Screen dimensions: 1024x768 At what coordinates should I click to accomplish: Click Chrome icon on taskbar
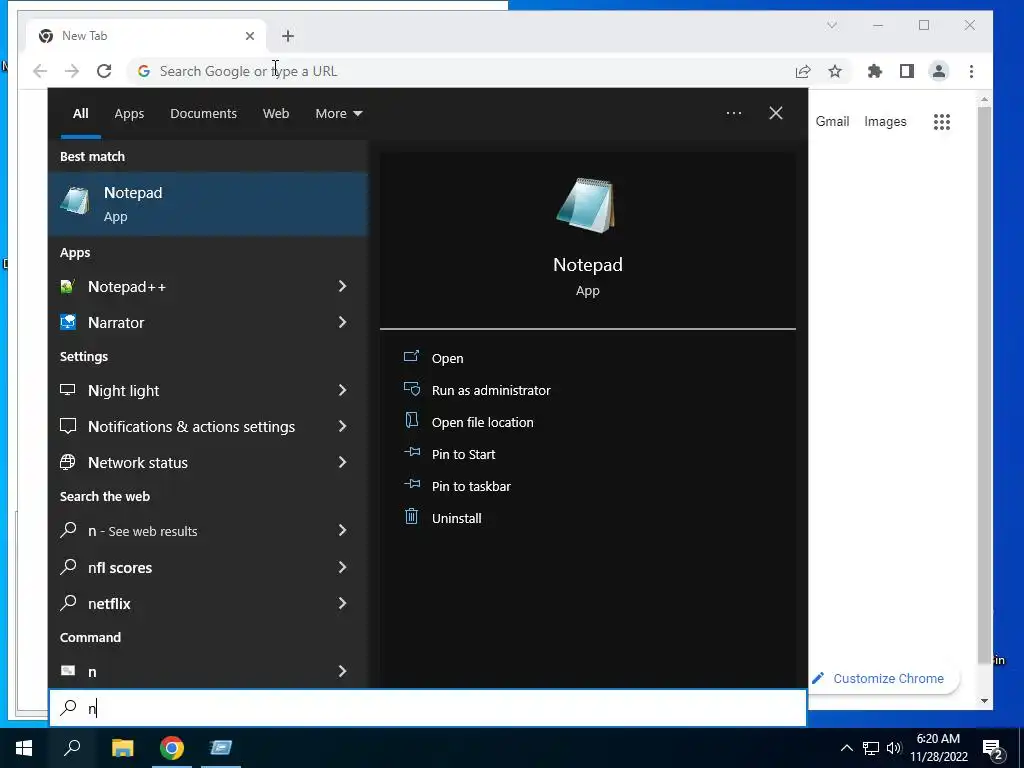tap(172, 748)
